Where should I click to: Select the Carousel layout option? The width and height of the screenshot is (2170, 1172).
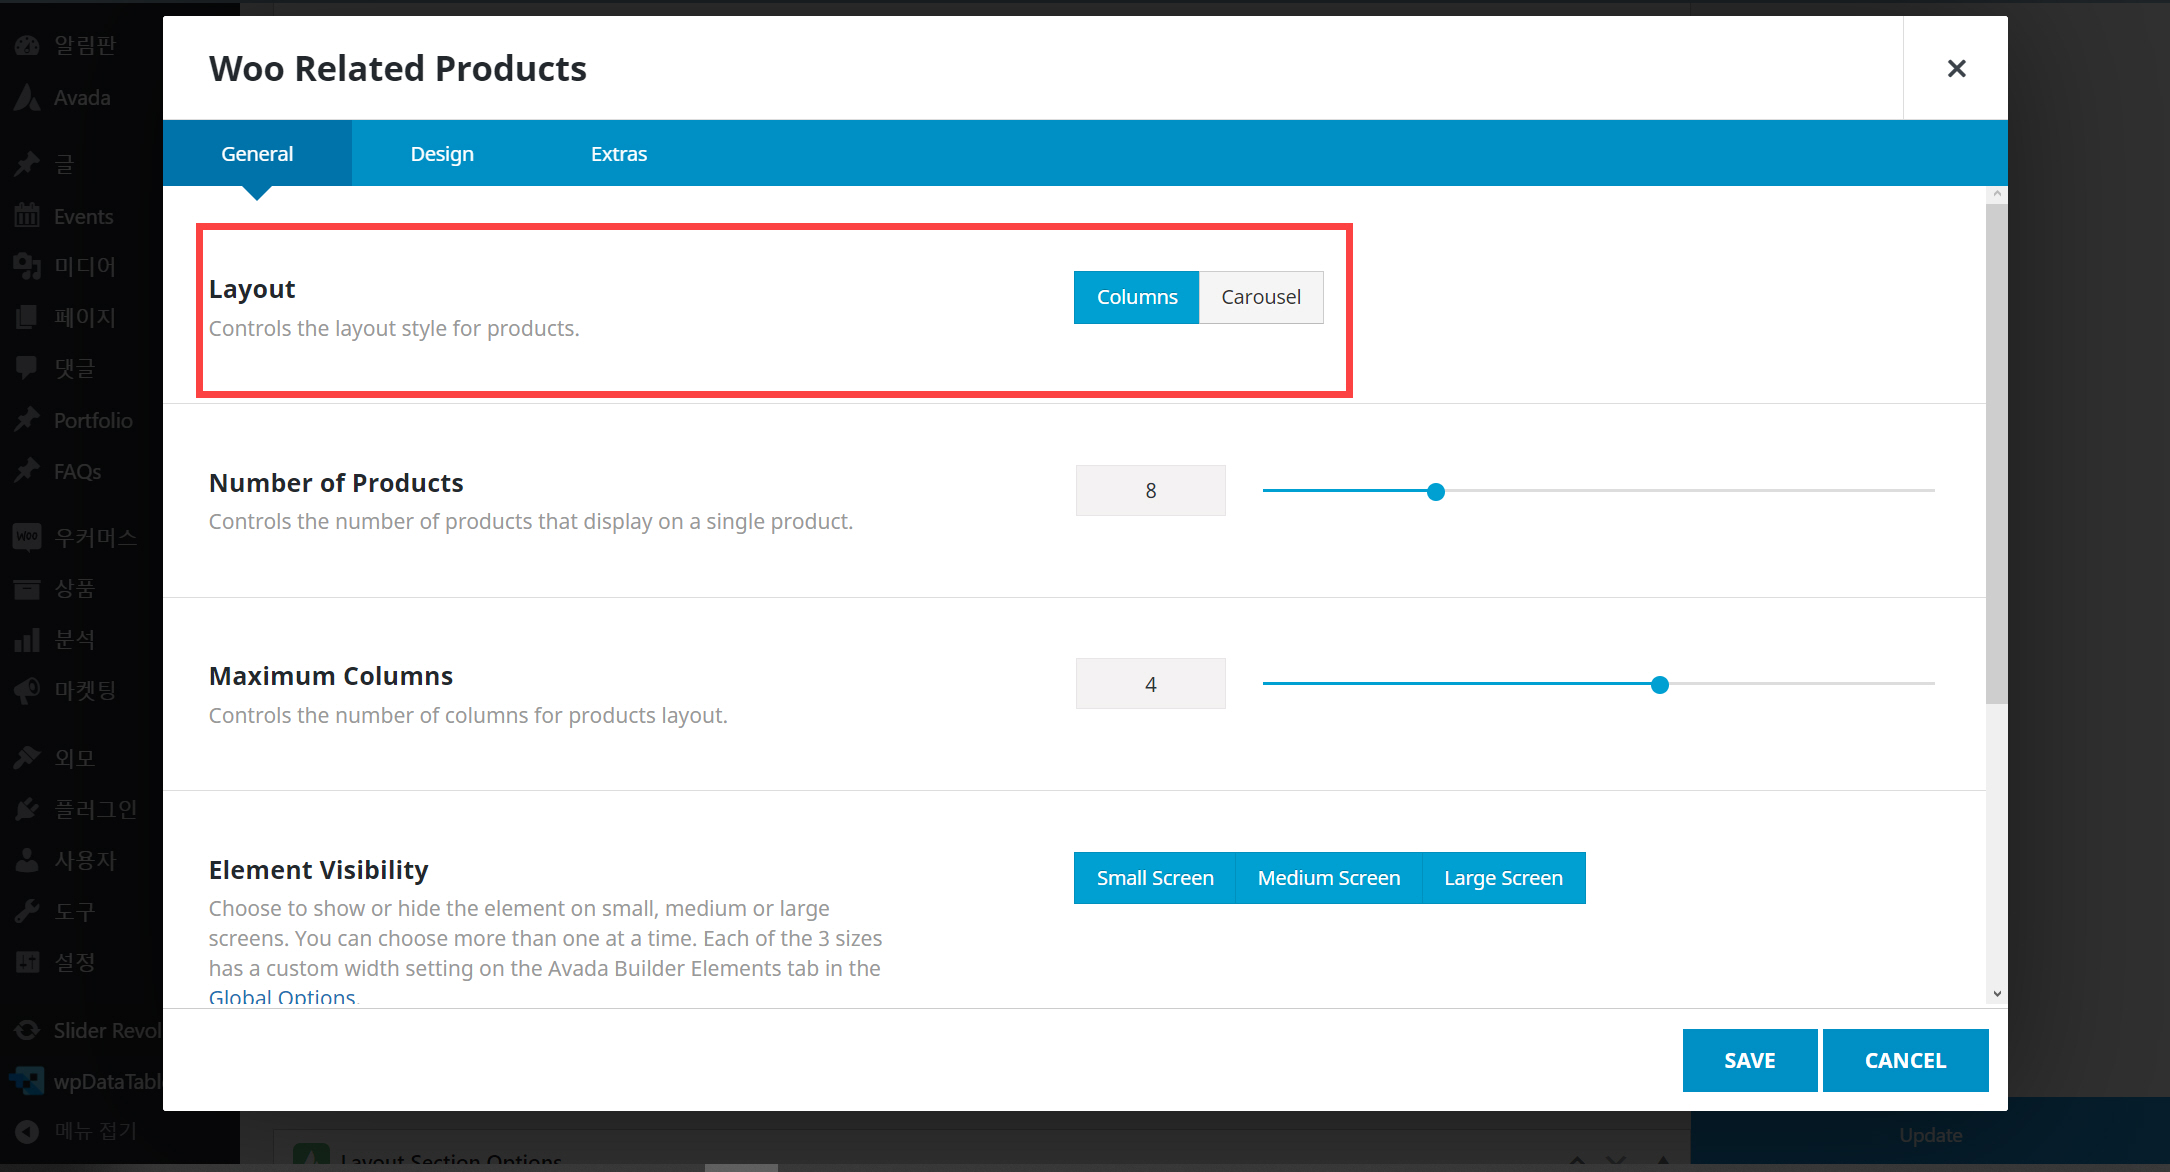[x=1260, y=297]
